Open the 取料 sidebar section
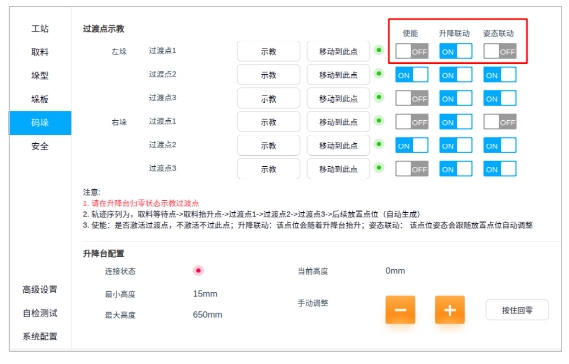 40,52
